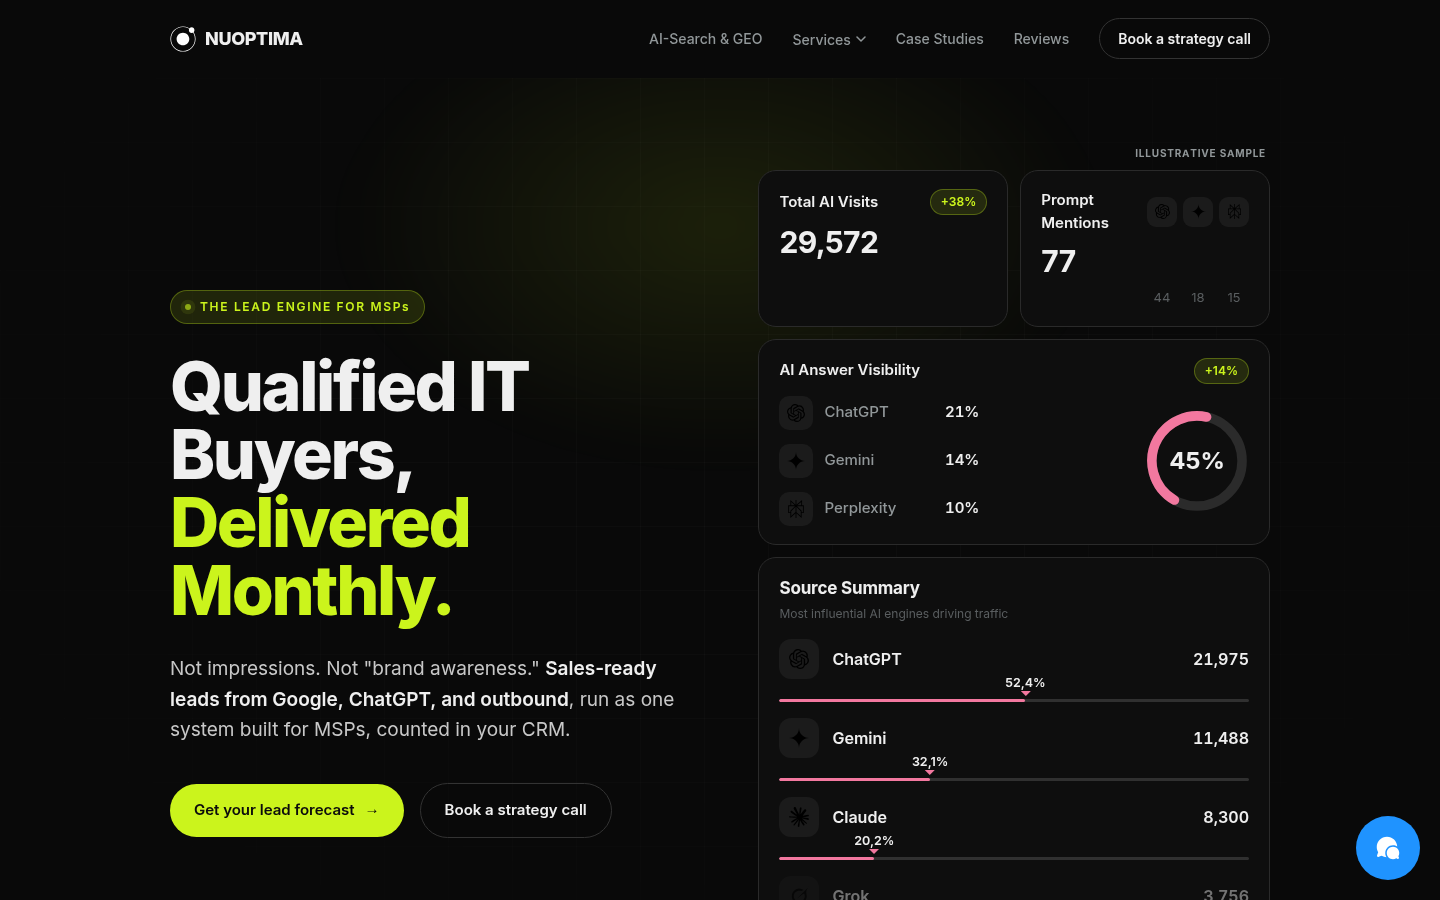The width and height of the screenshot is (1440, 900).
Task: Click Gemini icon in AI Answer Visibility
Action: [x=796, y=460]
